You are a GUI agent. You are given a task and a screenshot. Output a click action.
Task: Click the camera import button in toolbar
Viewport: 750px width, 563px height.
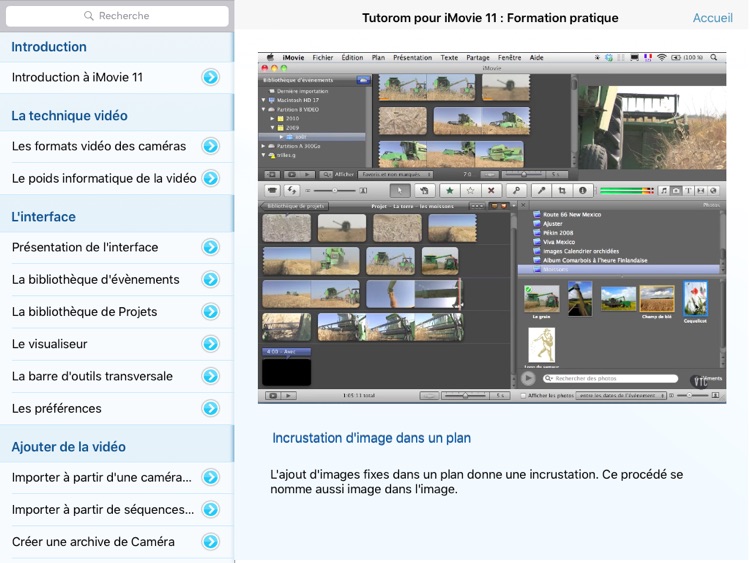pos(272,191)
